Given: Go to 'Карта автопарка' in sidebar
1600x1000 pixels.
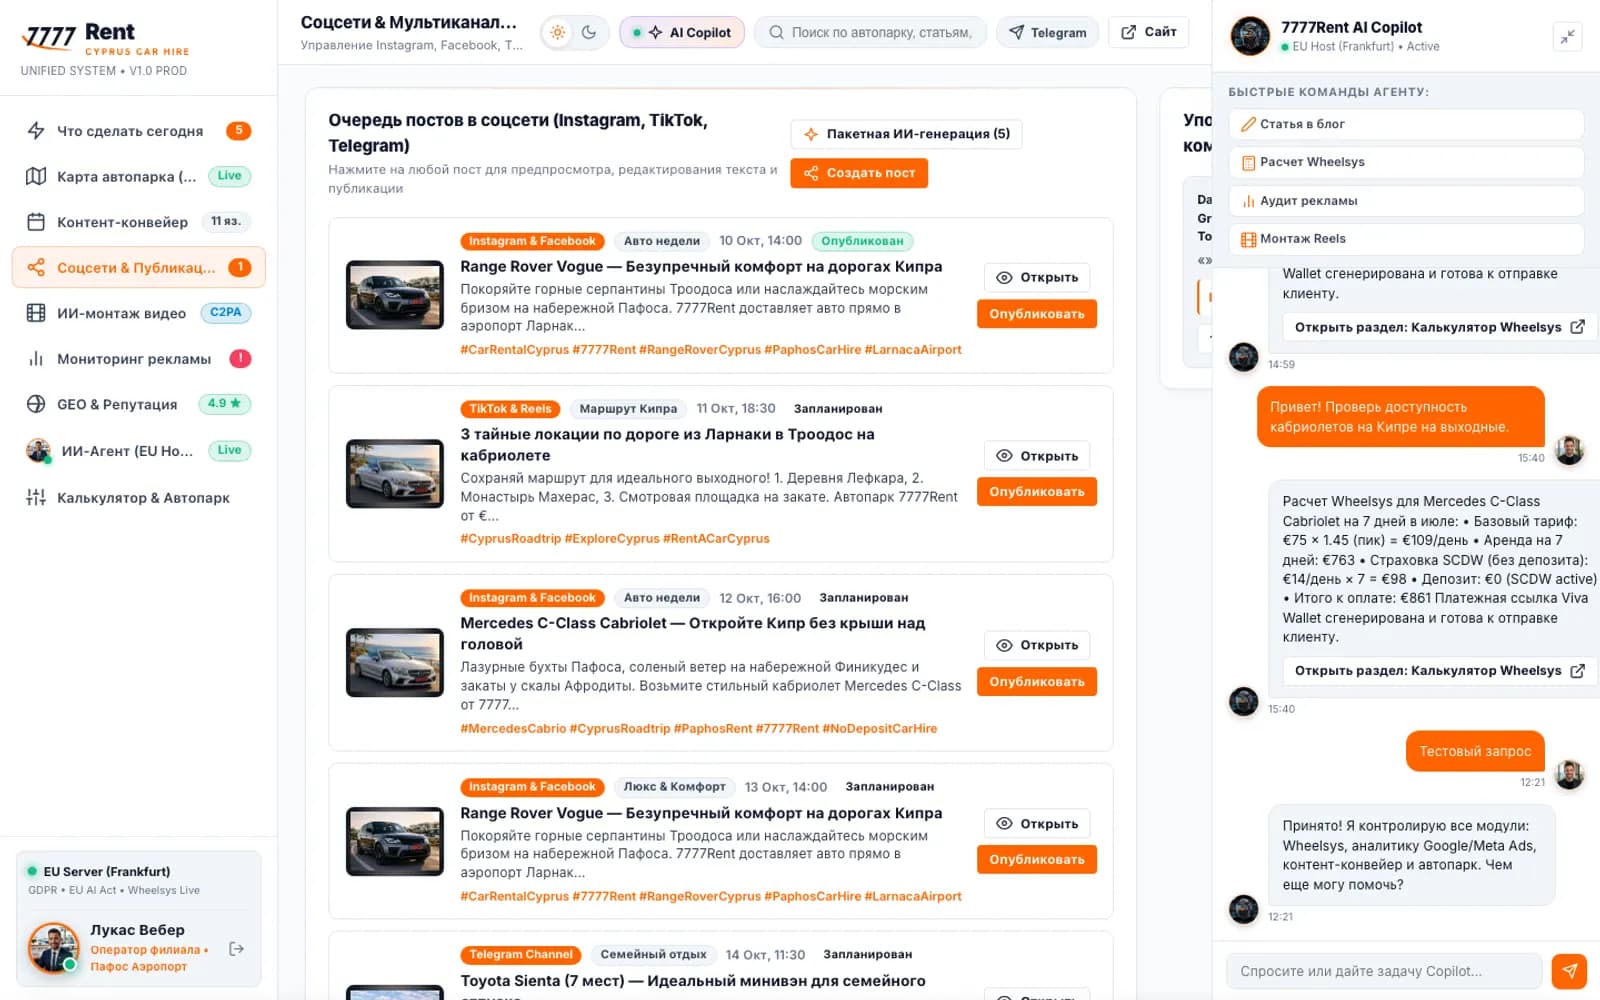Looking at the screenshot, I should (x=139, y=176).
